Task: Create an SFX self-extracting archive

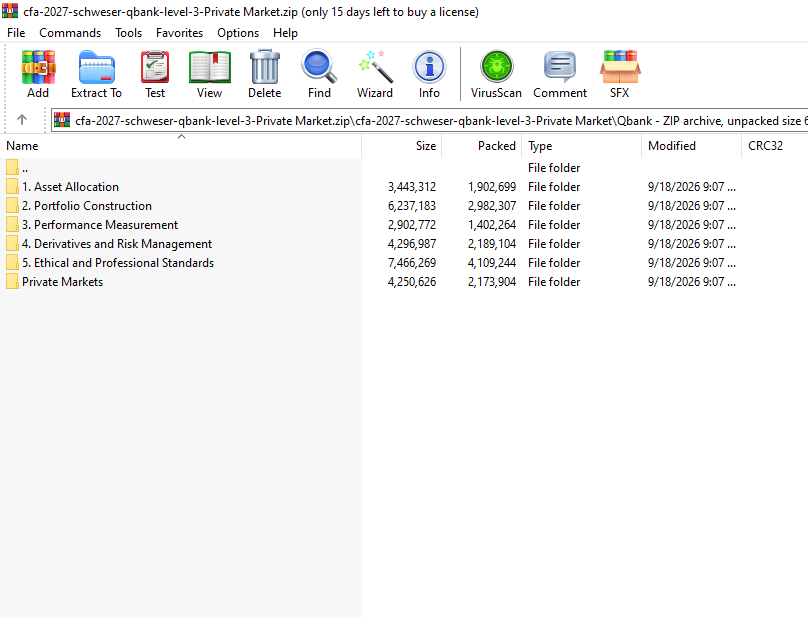Action: pyautogui.click(x=619, y=74)
